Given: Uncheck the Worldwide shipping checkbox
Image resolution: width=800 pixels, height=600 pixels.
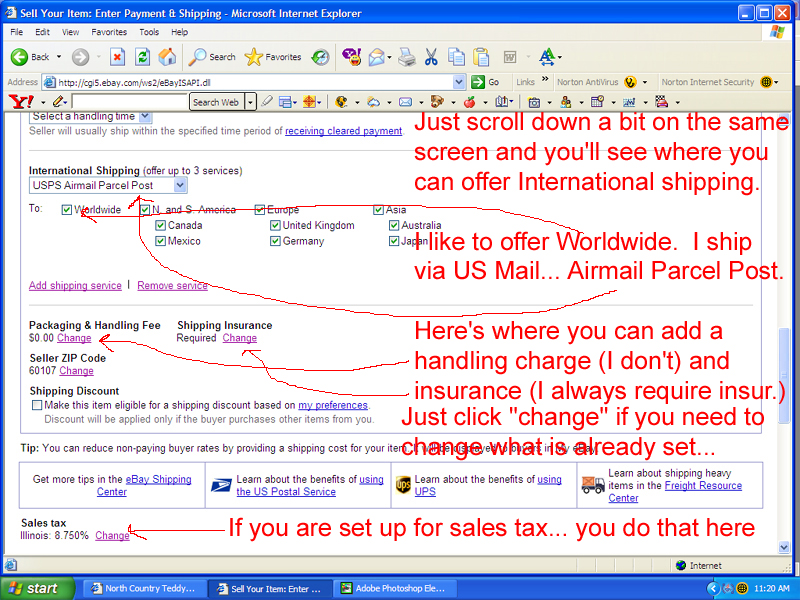Looking at the screenshot, I should coord(67,210).
